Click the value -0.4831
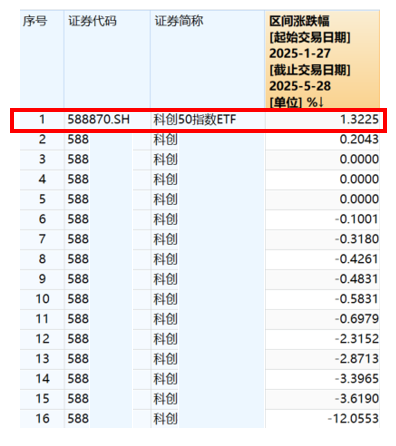396x446 pixels. point(357,279)
